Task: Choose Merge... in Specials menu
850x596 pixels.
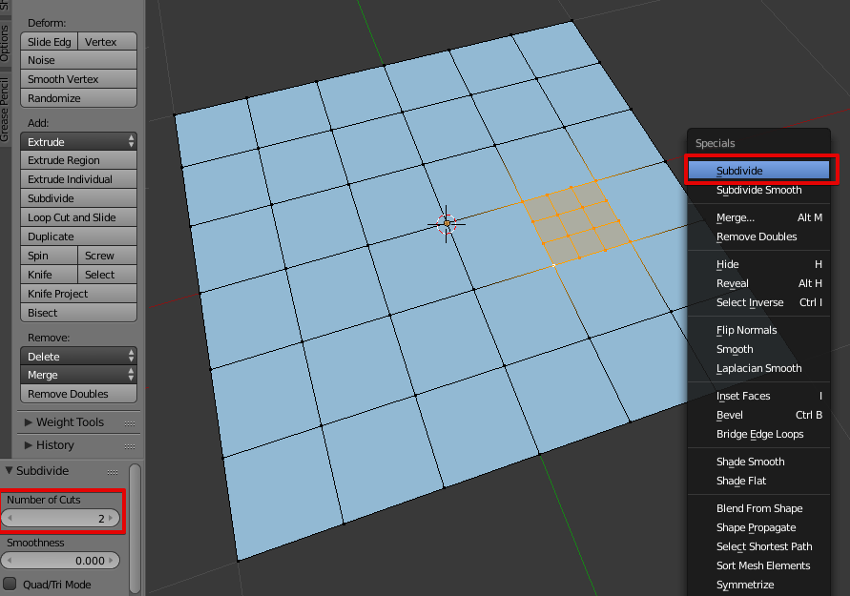Action: pyautogui.click(x=759, y=217)
